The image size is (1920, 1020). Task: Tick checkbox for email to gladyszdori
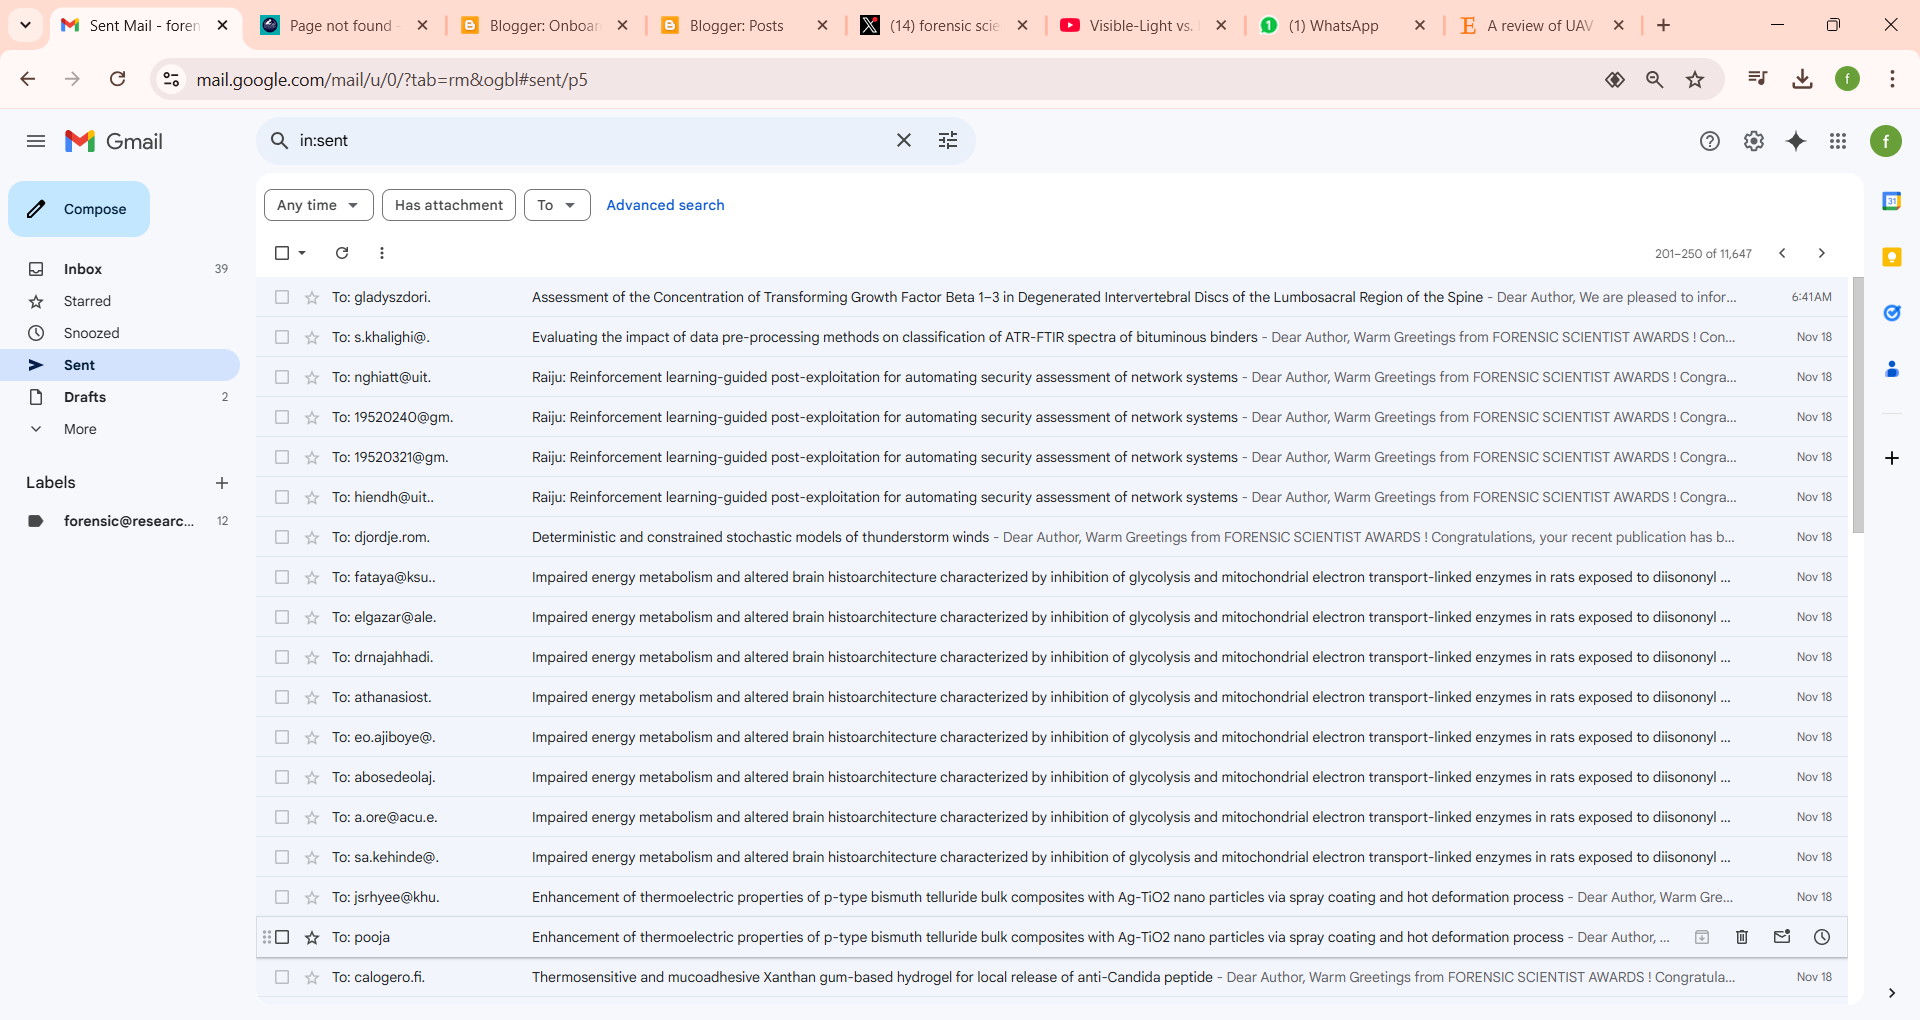282,297
